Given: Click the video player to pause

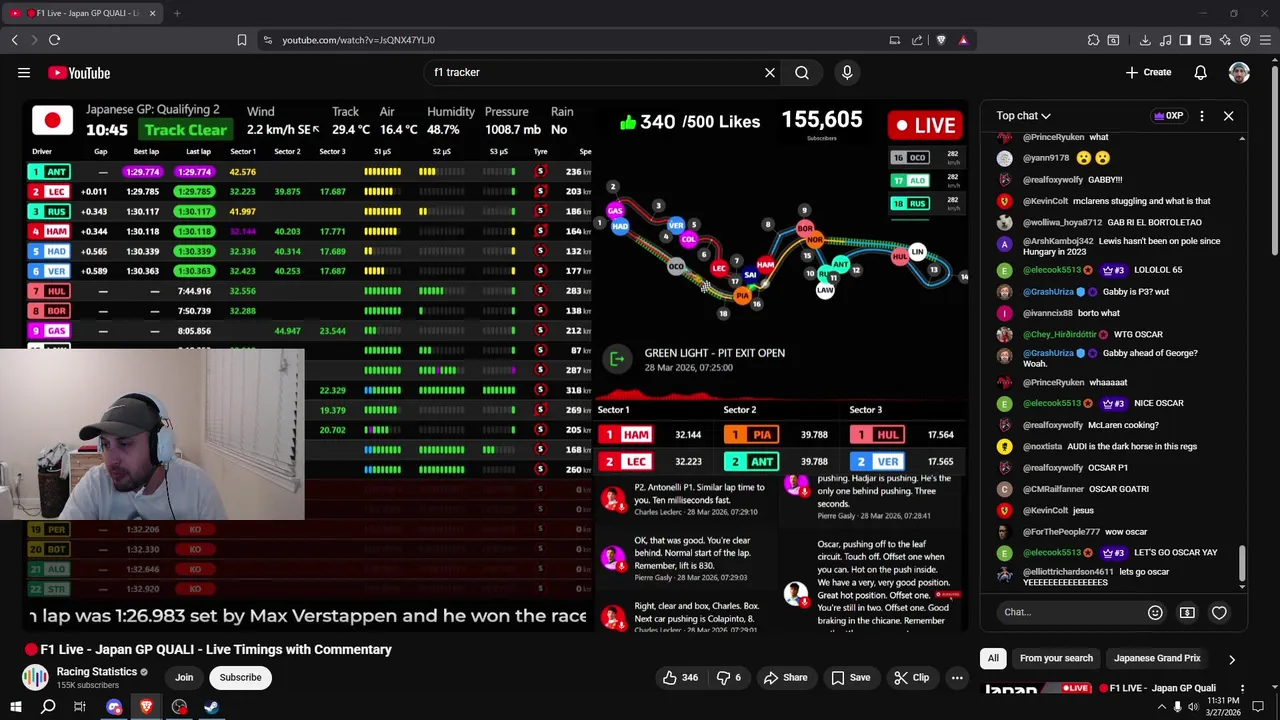Looking at the screenshot, I should click(495, 365).
